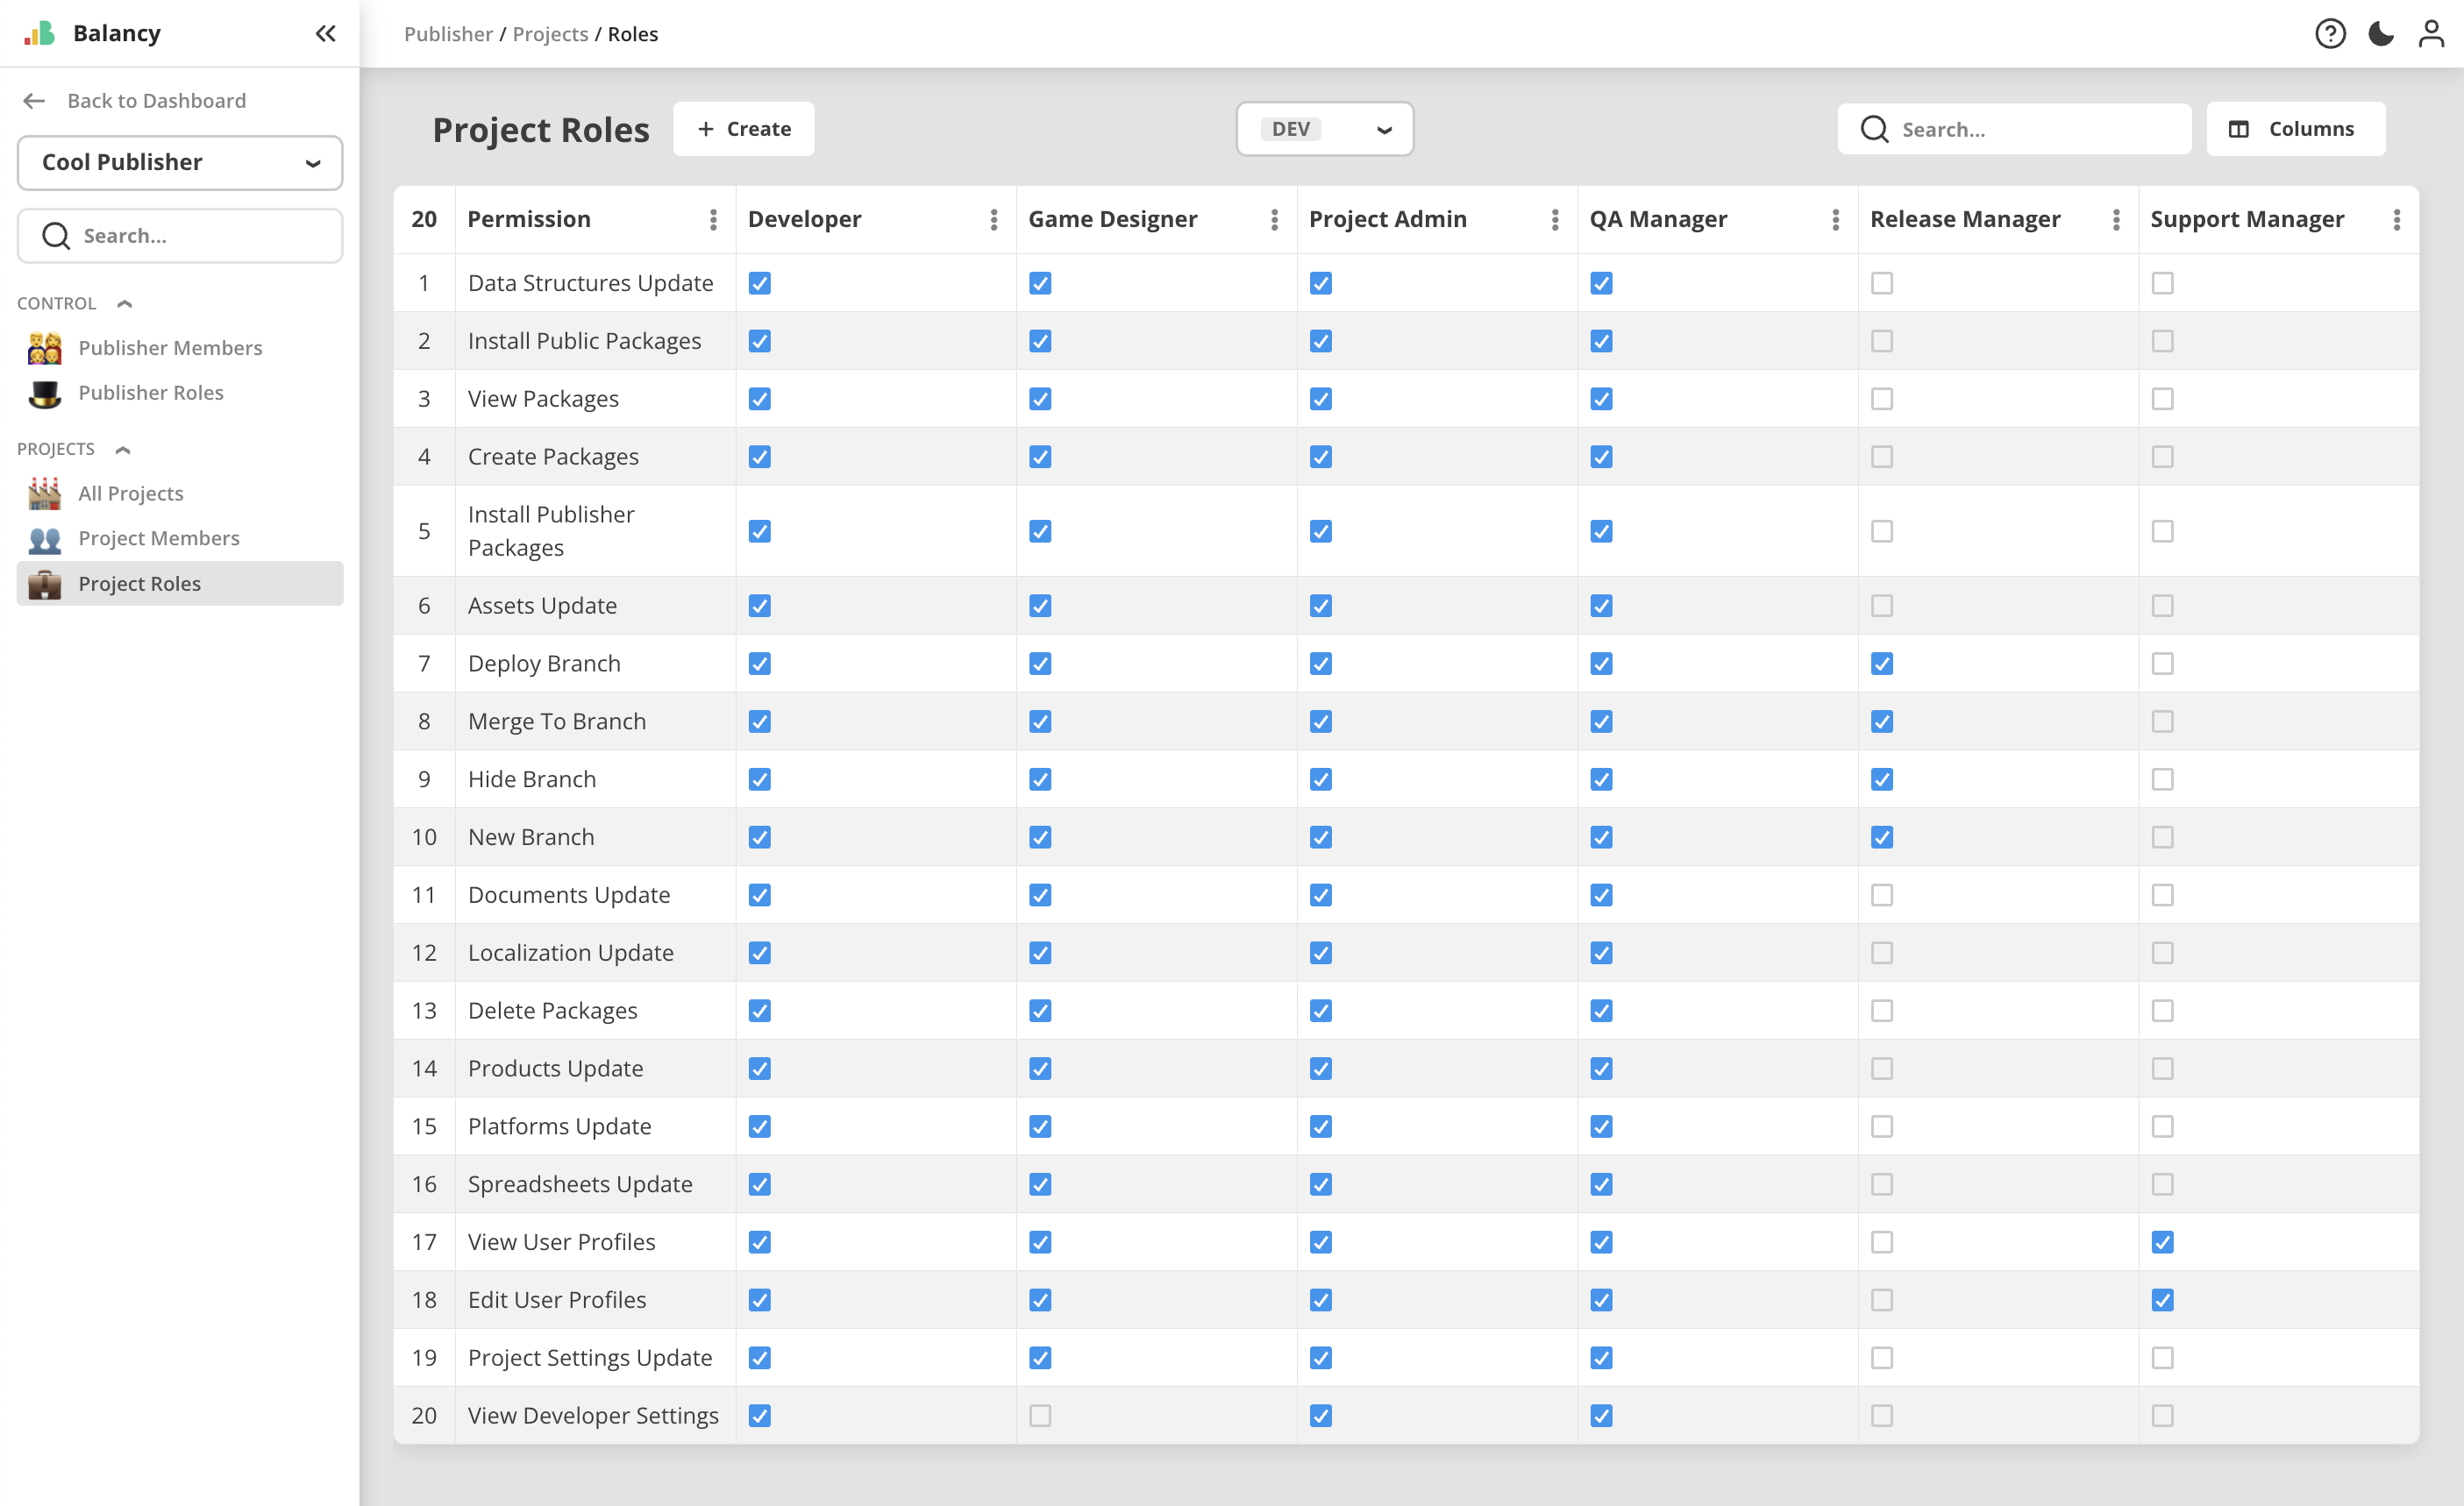This screenshot has width=2464, height=1506.
Task: Open the Publisher Members page
Action: point(170,347)
